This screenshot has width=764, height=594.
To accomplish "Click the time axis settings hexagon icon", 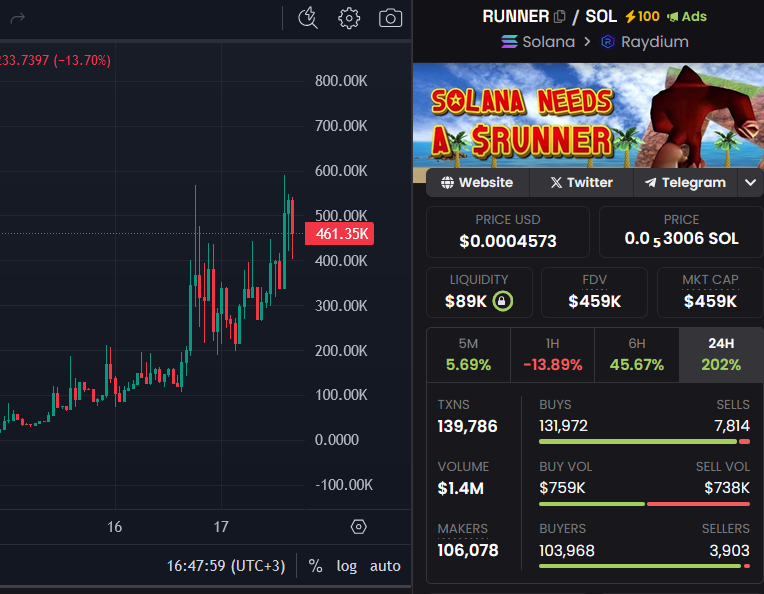I will coord(359,527).
